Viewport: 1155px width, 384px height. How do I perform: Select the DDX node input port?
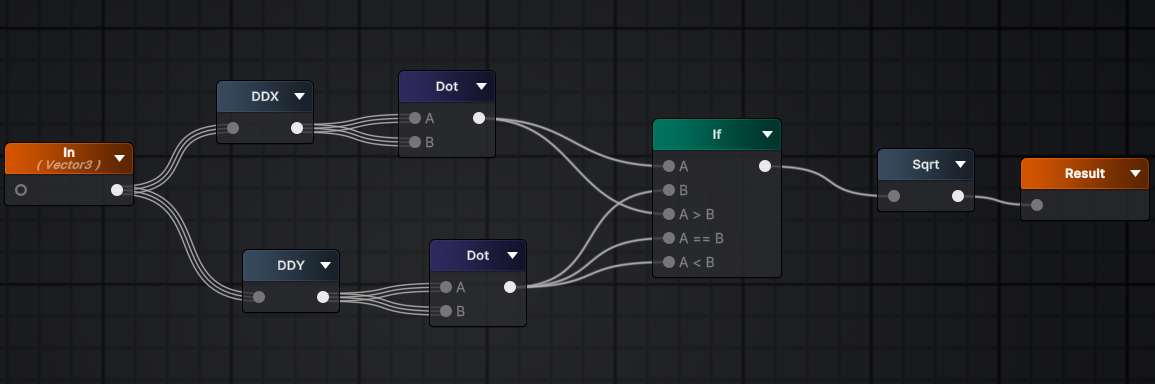233,128
